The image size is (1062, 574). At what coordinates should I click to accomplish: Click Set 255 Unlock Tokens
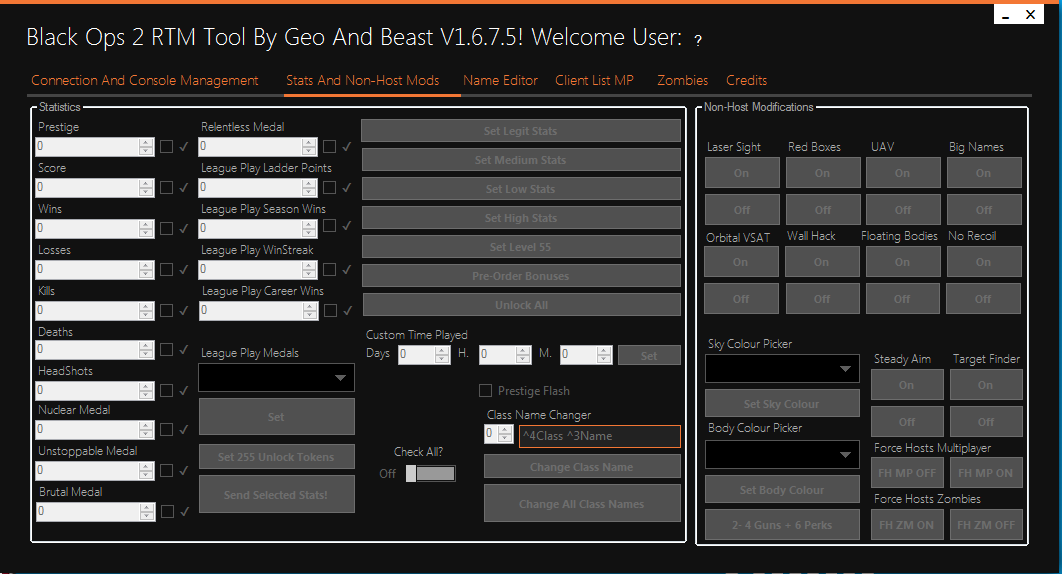click(276, 457)
